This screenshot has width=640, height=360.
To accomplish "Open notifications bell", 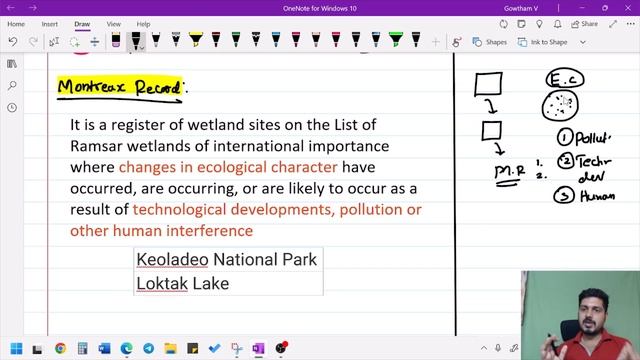I will pos(558,24).
